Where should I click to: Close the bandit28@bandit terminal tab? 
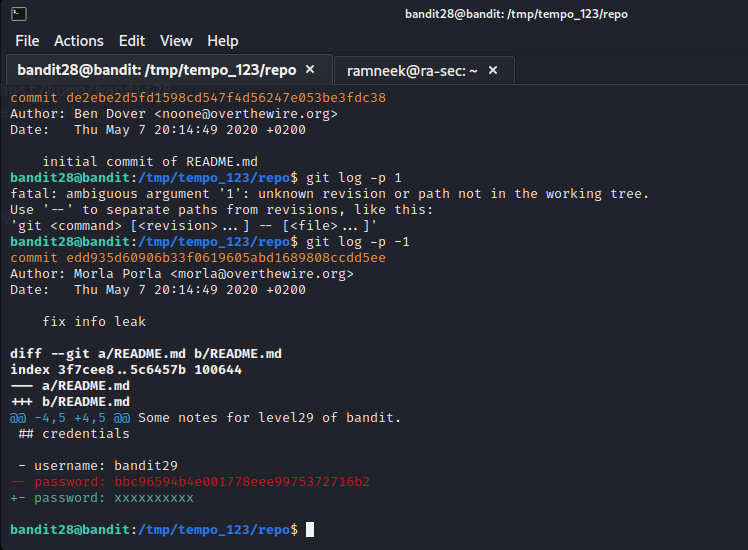point(310,70)
